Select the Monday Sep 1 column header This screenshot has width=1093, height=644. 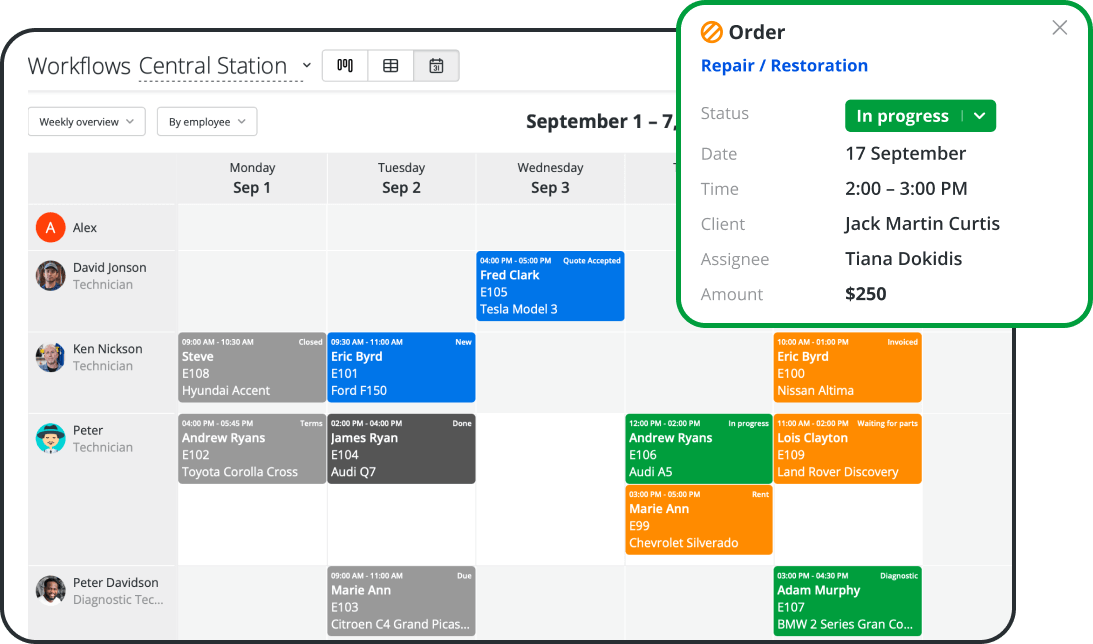click(251, 178)
